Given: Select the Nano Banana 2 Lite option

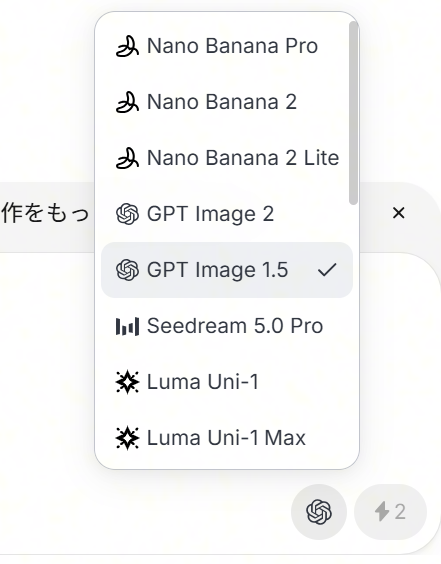Looking at the screenshot, I should 227,158.
